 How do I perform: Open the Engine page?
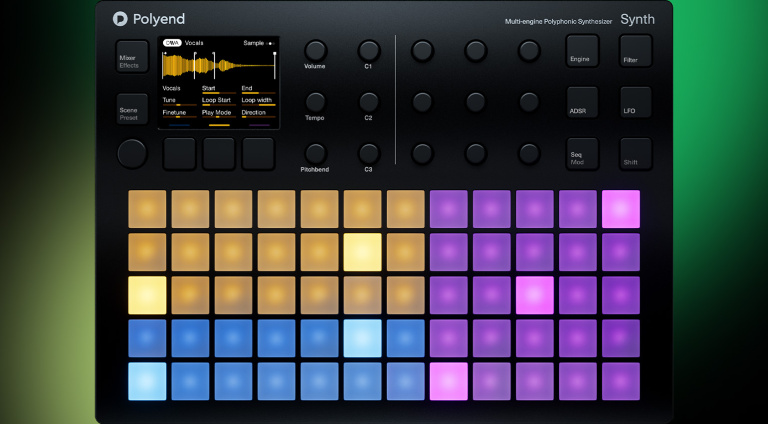coord(583,51)
